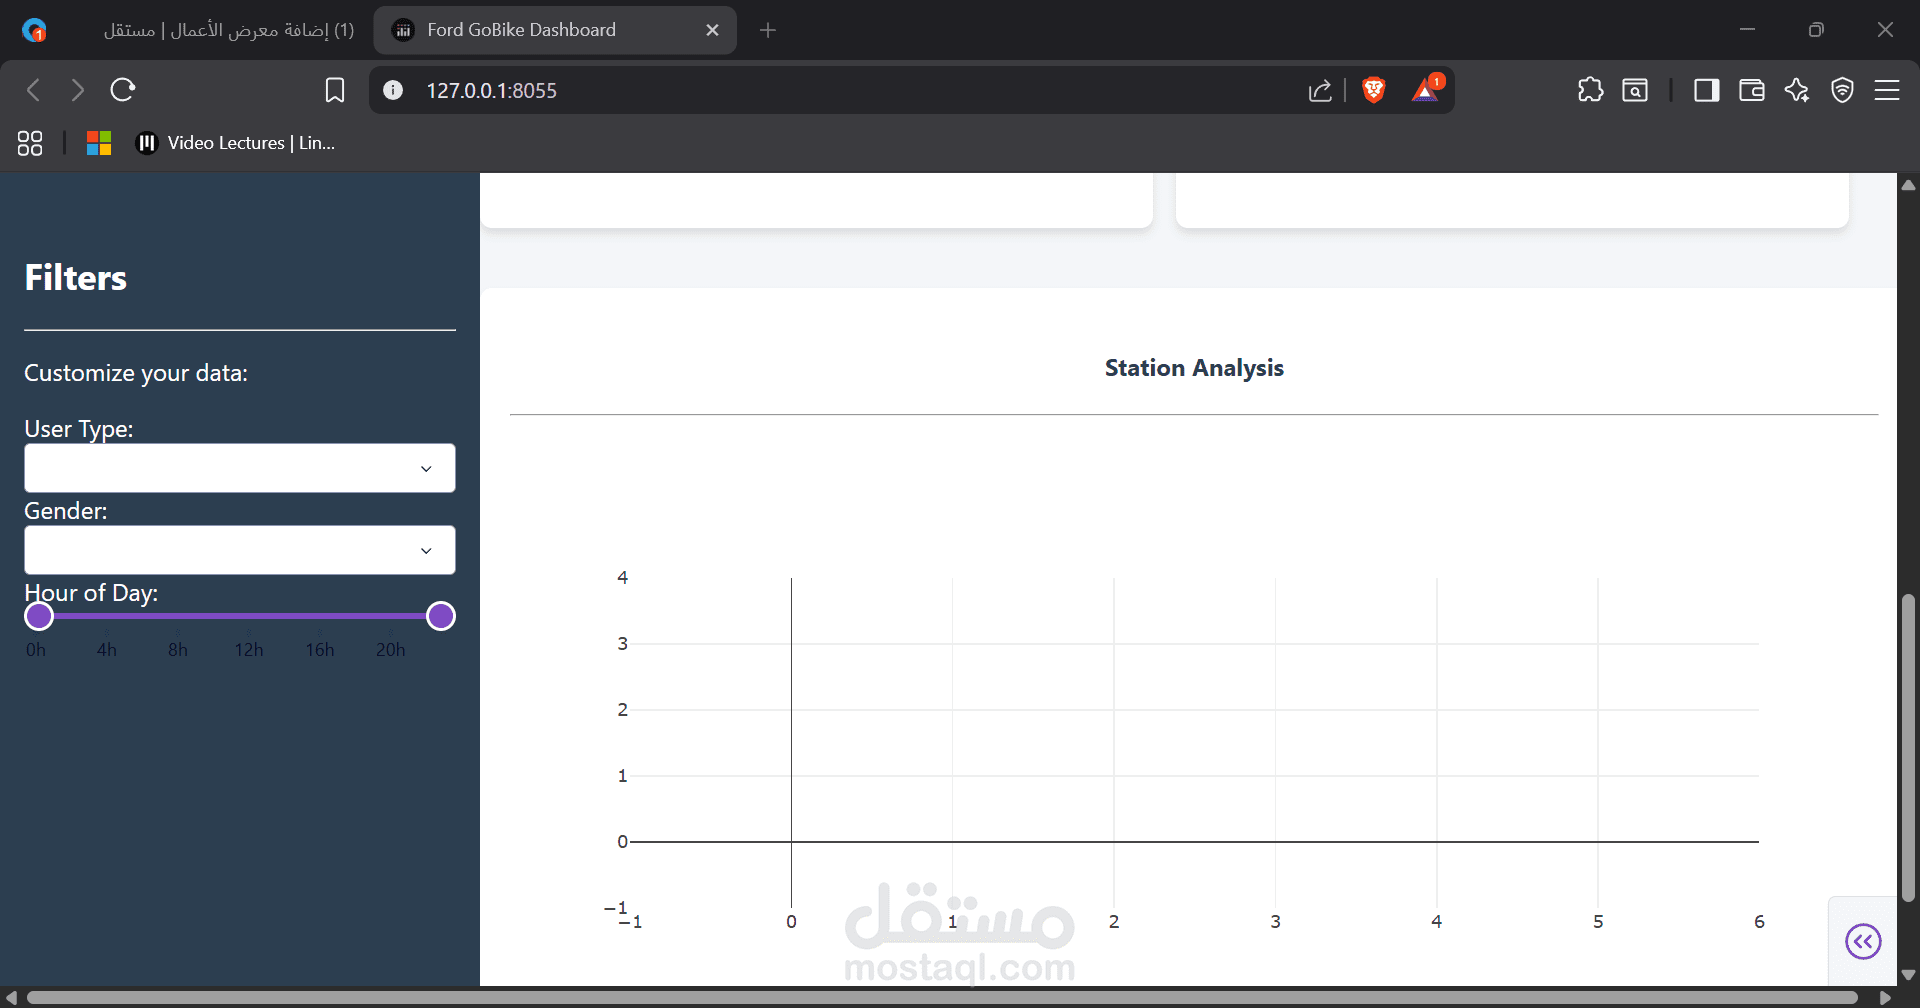Click the x-axis tick label 6
This screenshot has height=1008, width=1920.
pyautogui.click(x=1759, y=922)
